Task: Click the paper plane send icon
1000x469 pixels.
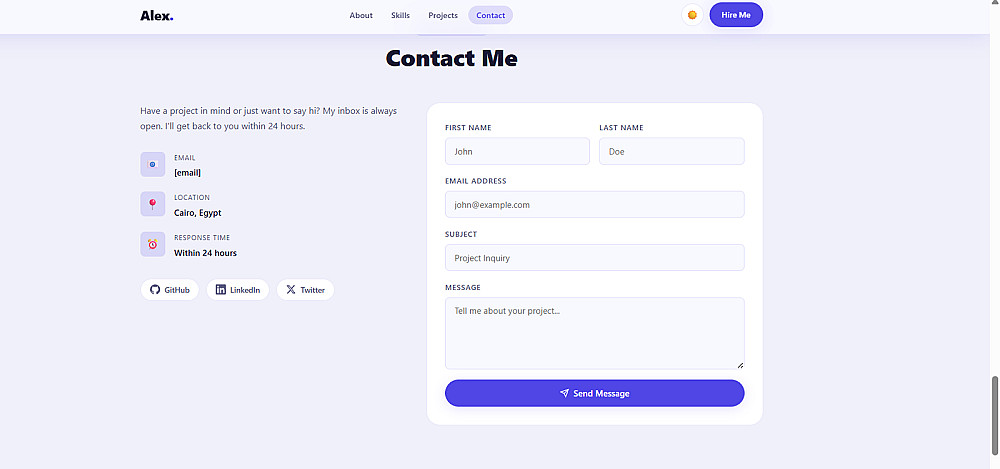Action: point(564,393)
